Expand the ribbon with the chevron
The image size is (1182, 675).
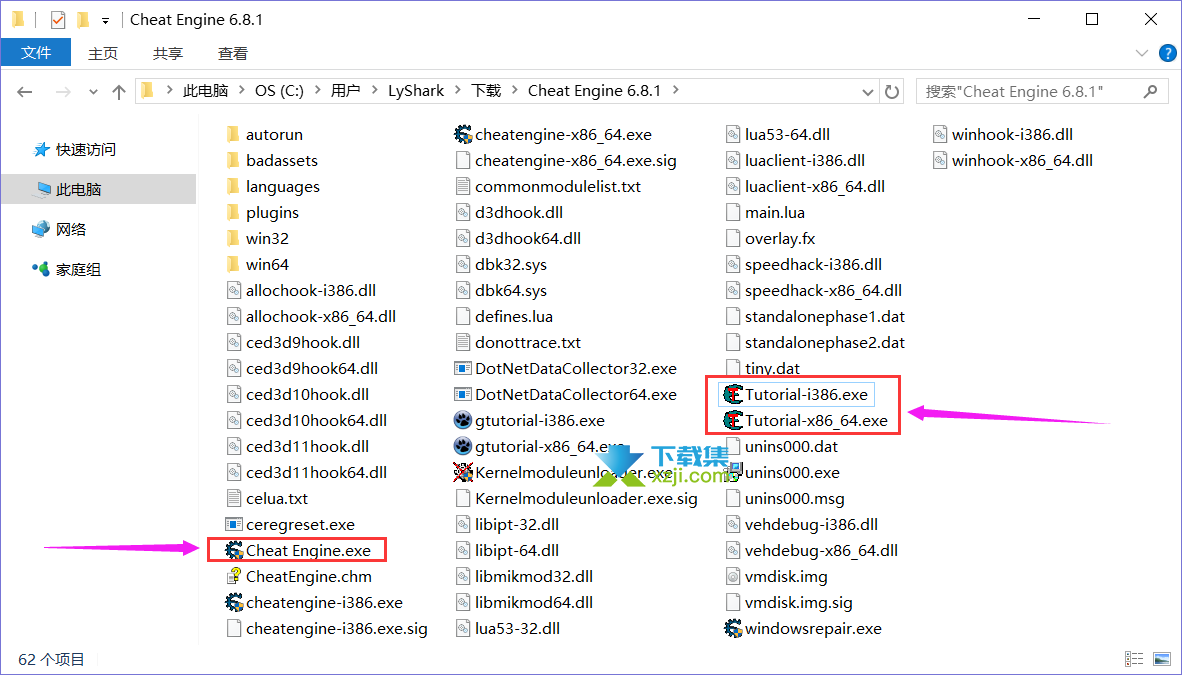[x=1142, y=53]
